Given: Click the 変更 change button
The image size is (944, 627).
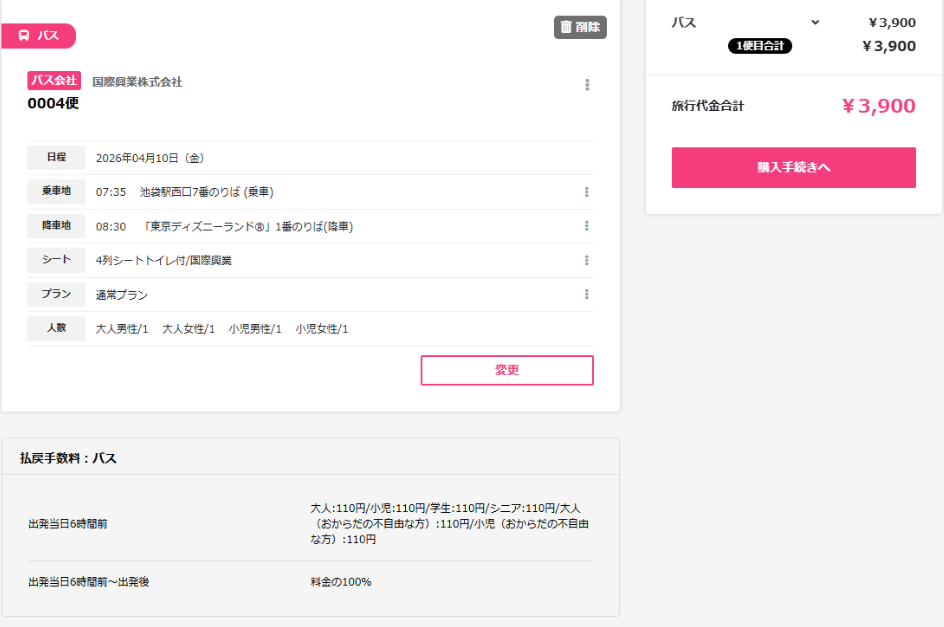Looking at the screenshot, I should pos(506,370).
